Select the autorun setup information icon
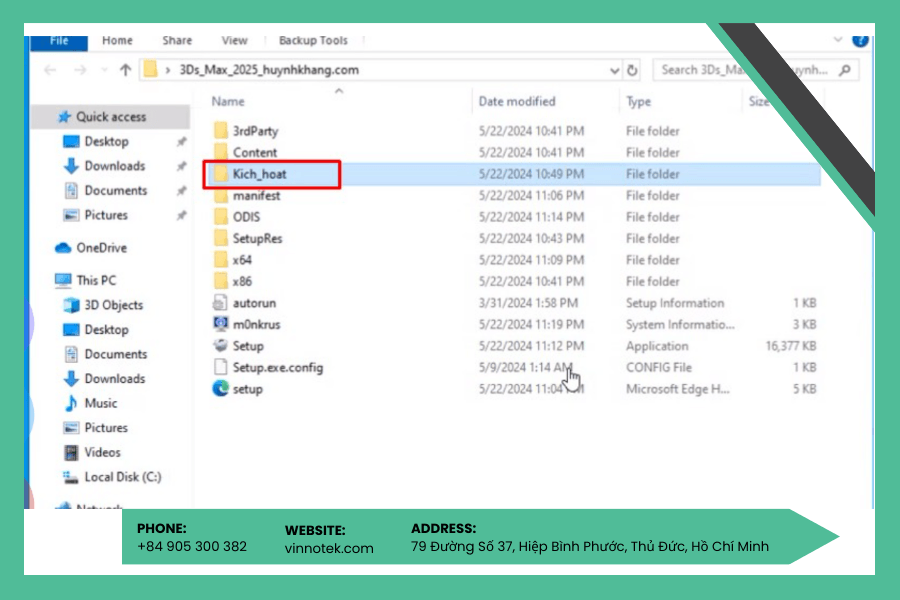This screenshot has height=600, width=900. tap(220, 303)
